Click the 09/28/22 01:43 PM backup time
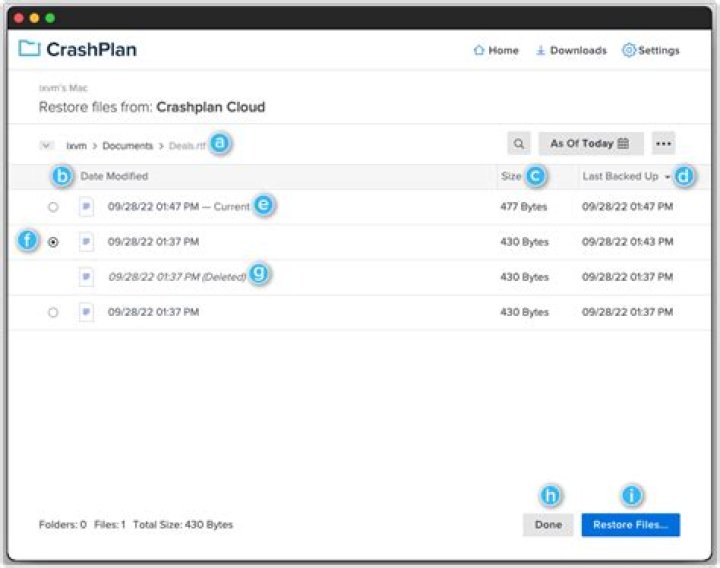 [627, 242]
